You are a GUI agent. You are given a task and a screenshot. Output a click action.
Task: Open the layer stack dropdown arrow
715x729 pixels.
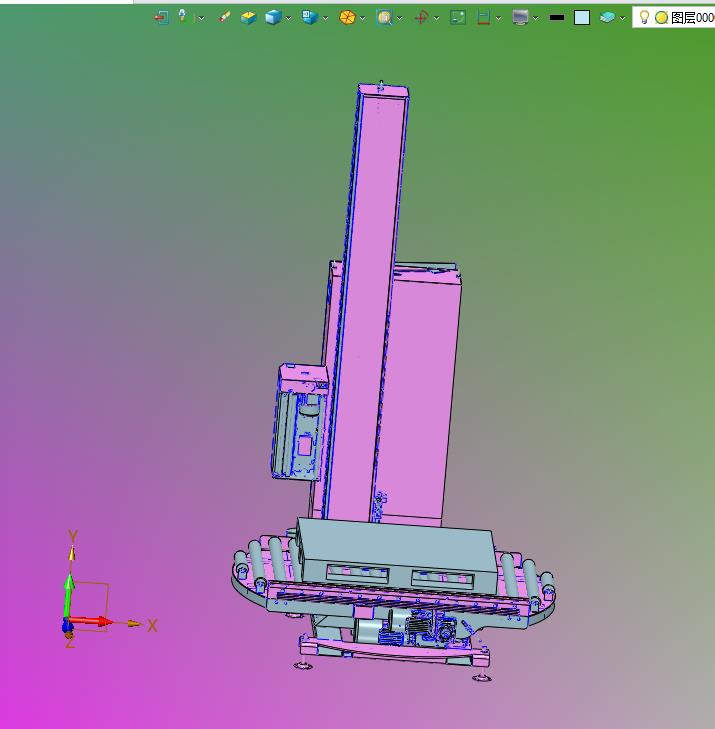[622, 18]
